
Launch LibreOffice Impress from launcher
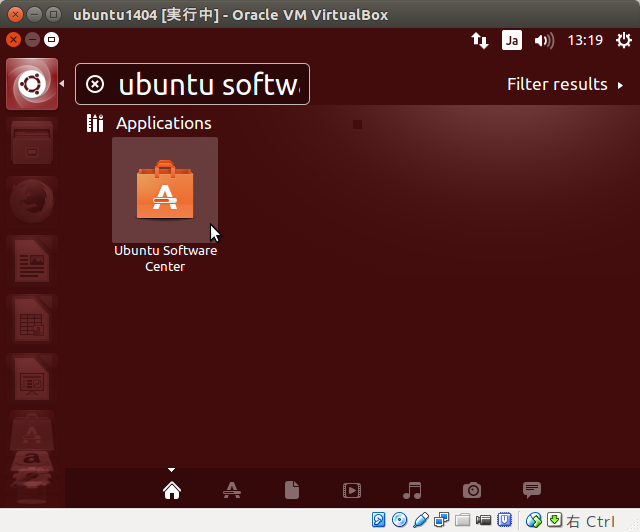[x=32, y=378]
